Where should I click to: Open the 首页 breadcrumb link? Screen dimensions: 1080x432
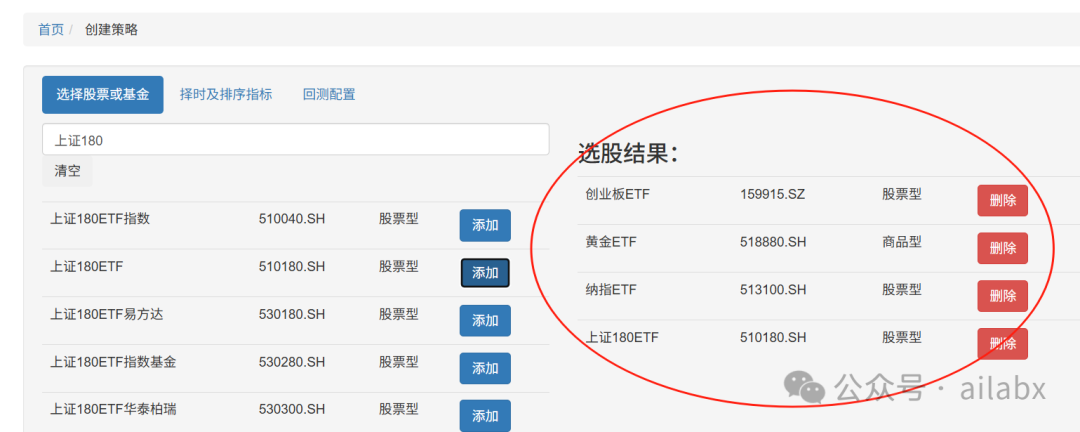tap(51, 30)
